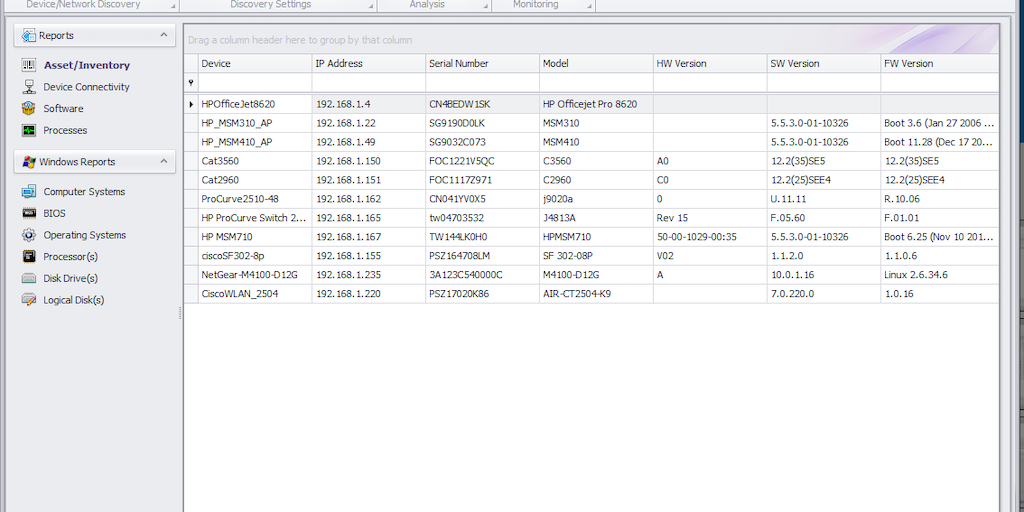
Task: Click the IP Address filter field
Action: coord(369,83)
